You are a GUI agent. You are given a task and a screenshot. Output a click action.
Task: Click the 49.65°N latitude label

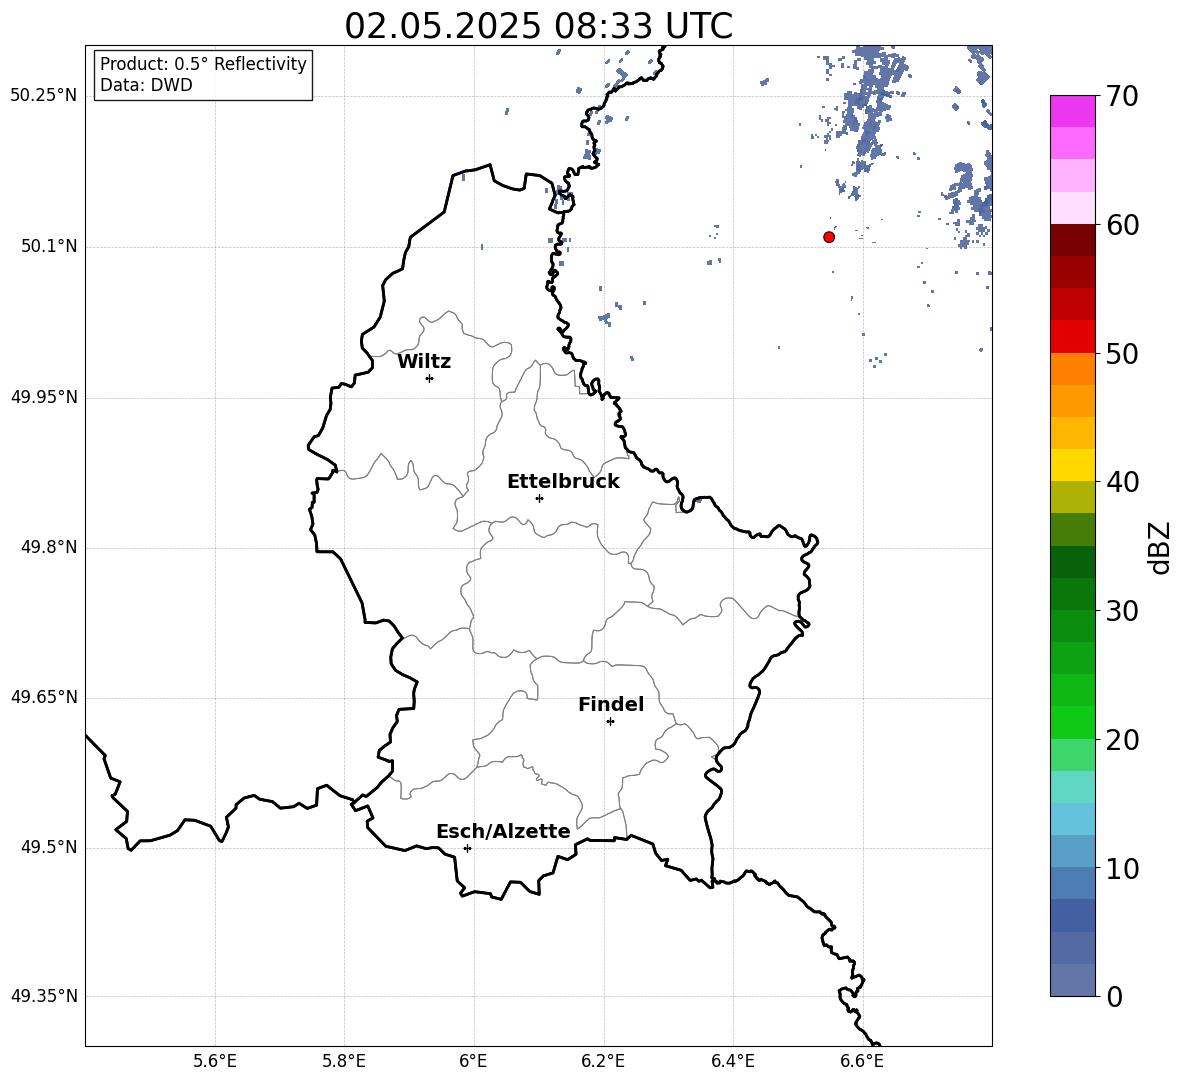(44, 697)
